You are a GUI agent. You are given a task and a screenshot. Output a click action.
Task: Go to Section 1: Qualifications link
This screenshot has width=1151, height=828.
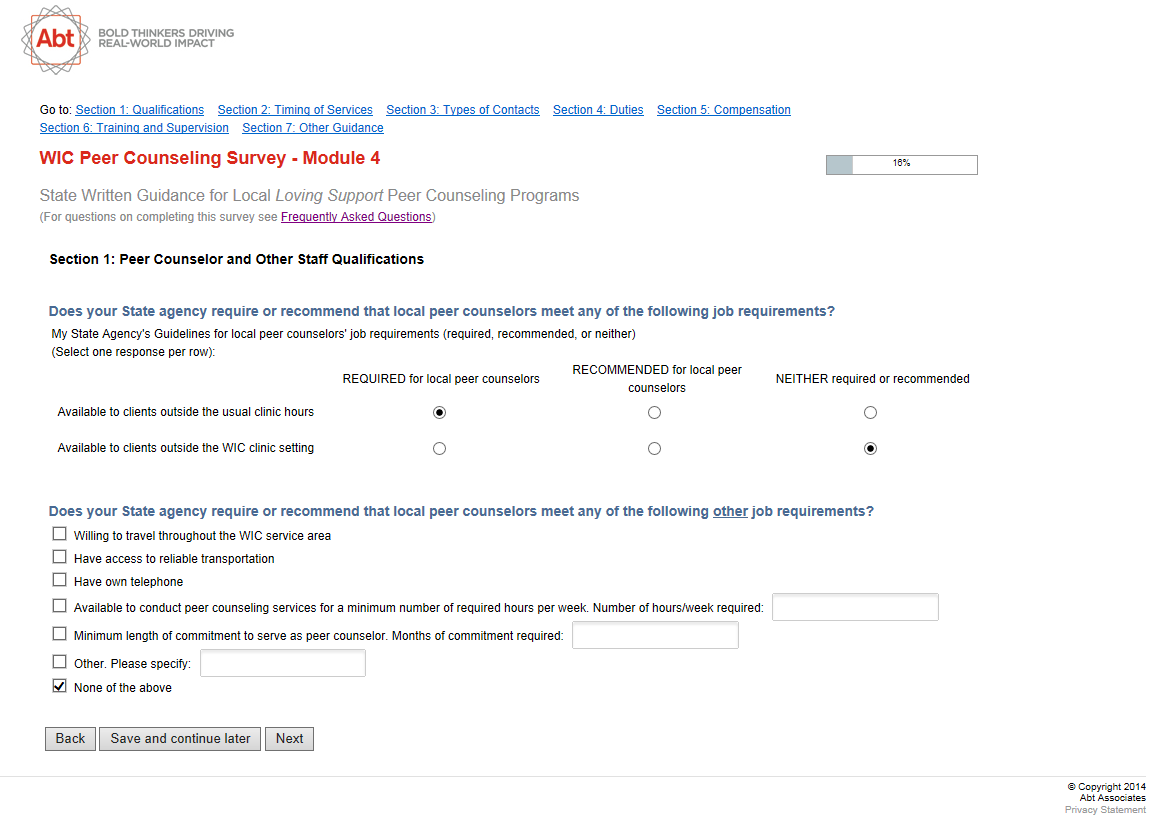point(140,110)
